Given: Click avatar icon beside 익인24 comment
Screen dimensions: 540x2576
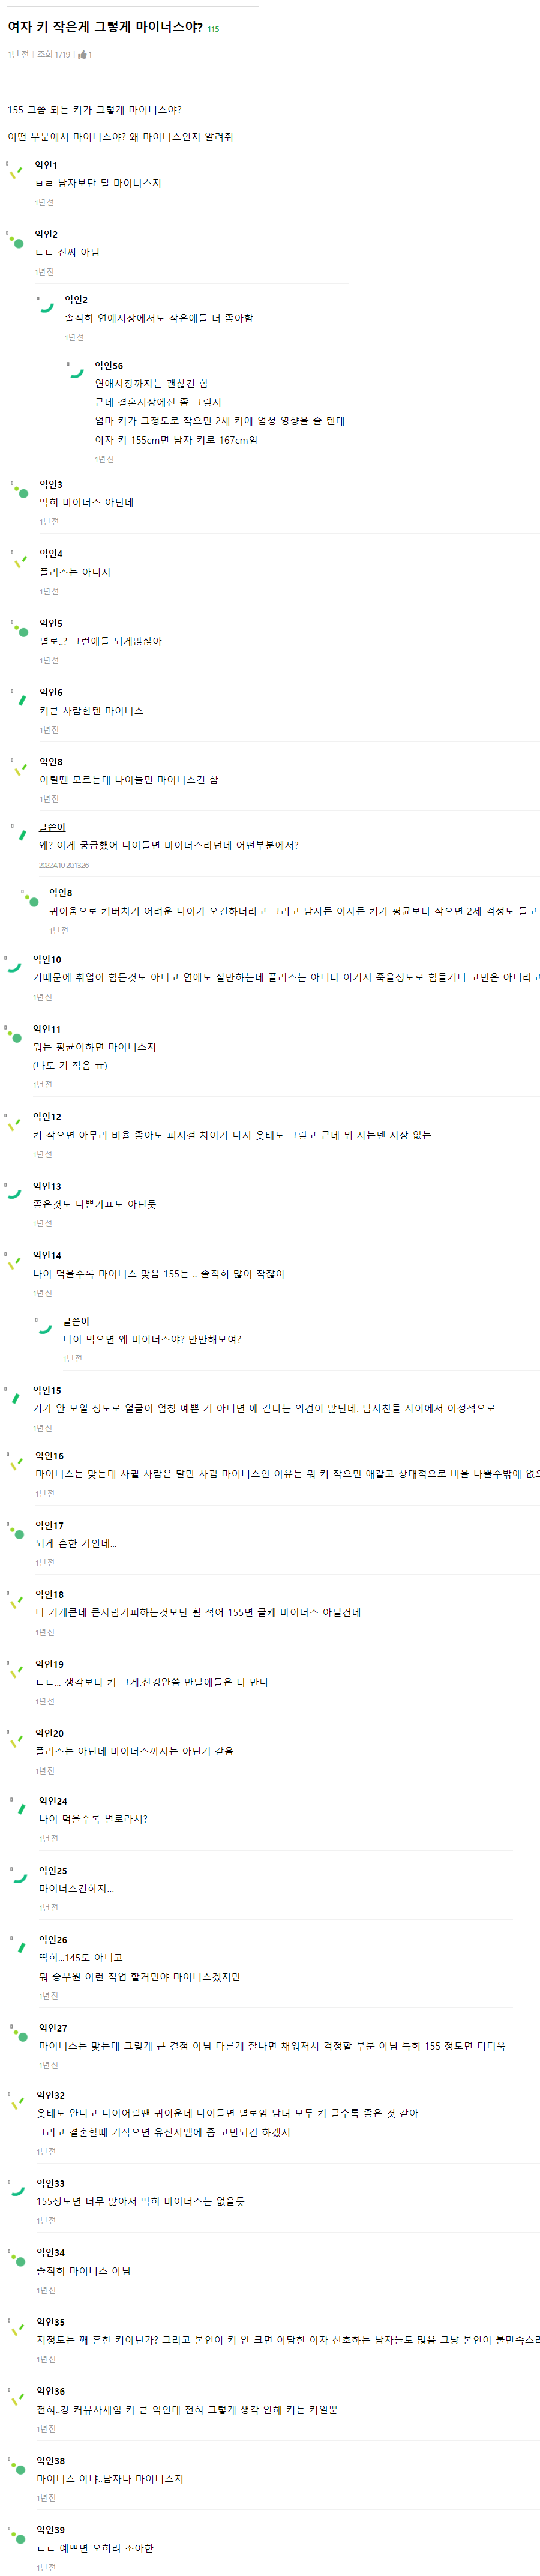Looking at the screenshot, I should 19,1807.
